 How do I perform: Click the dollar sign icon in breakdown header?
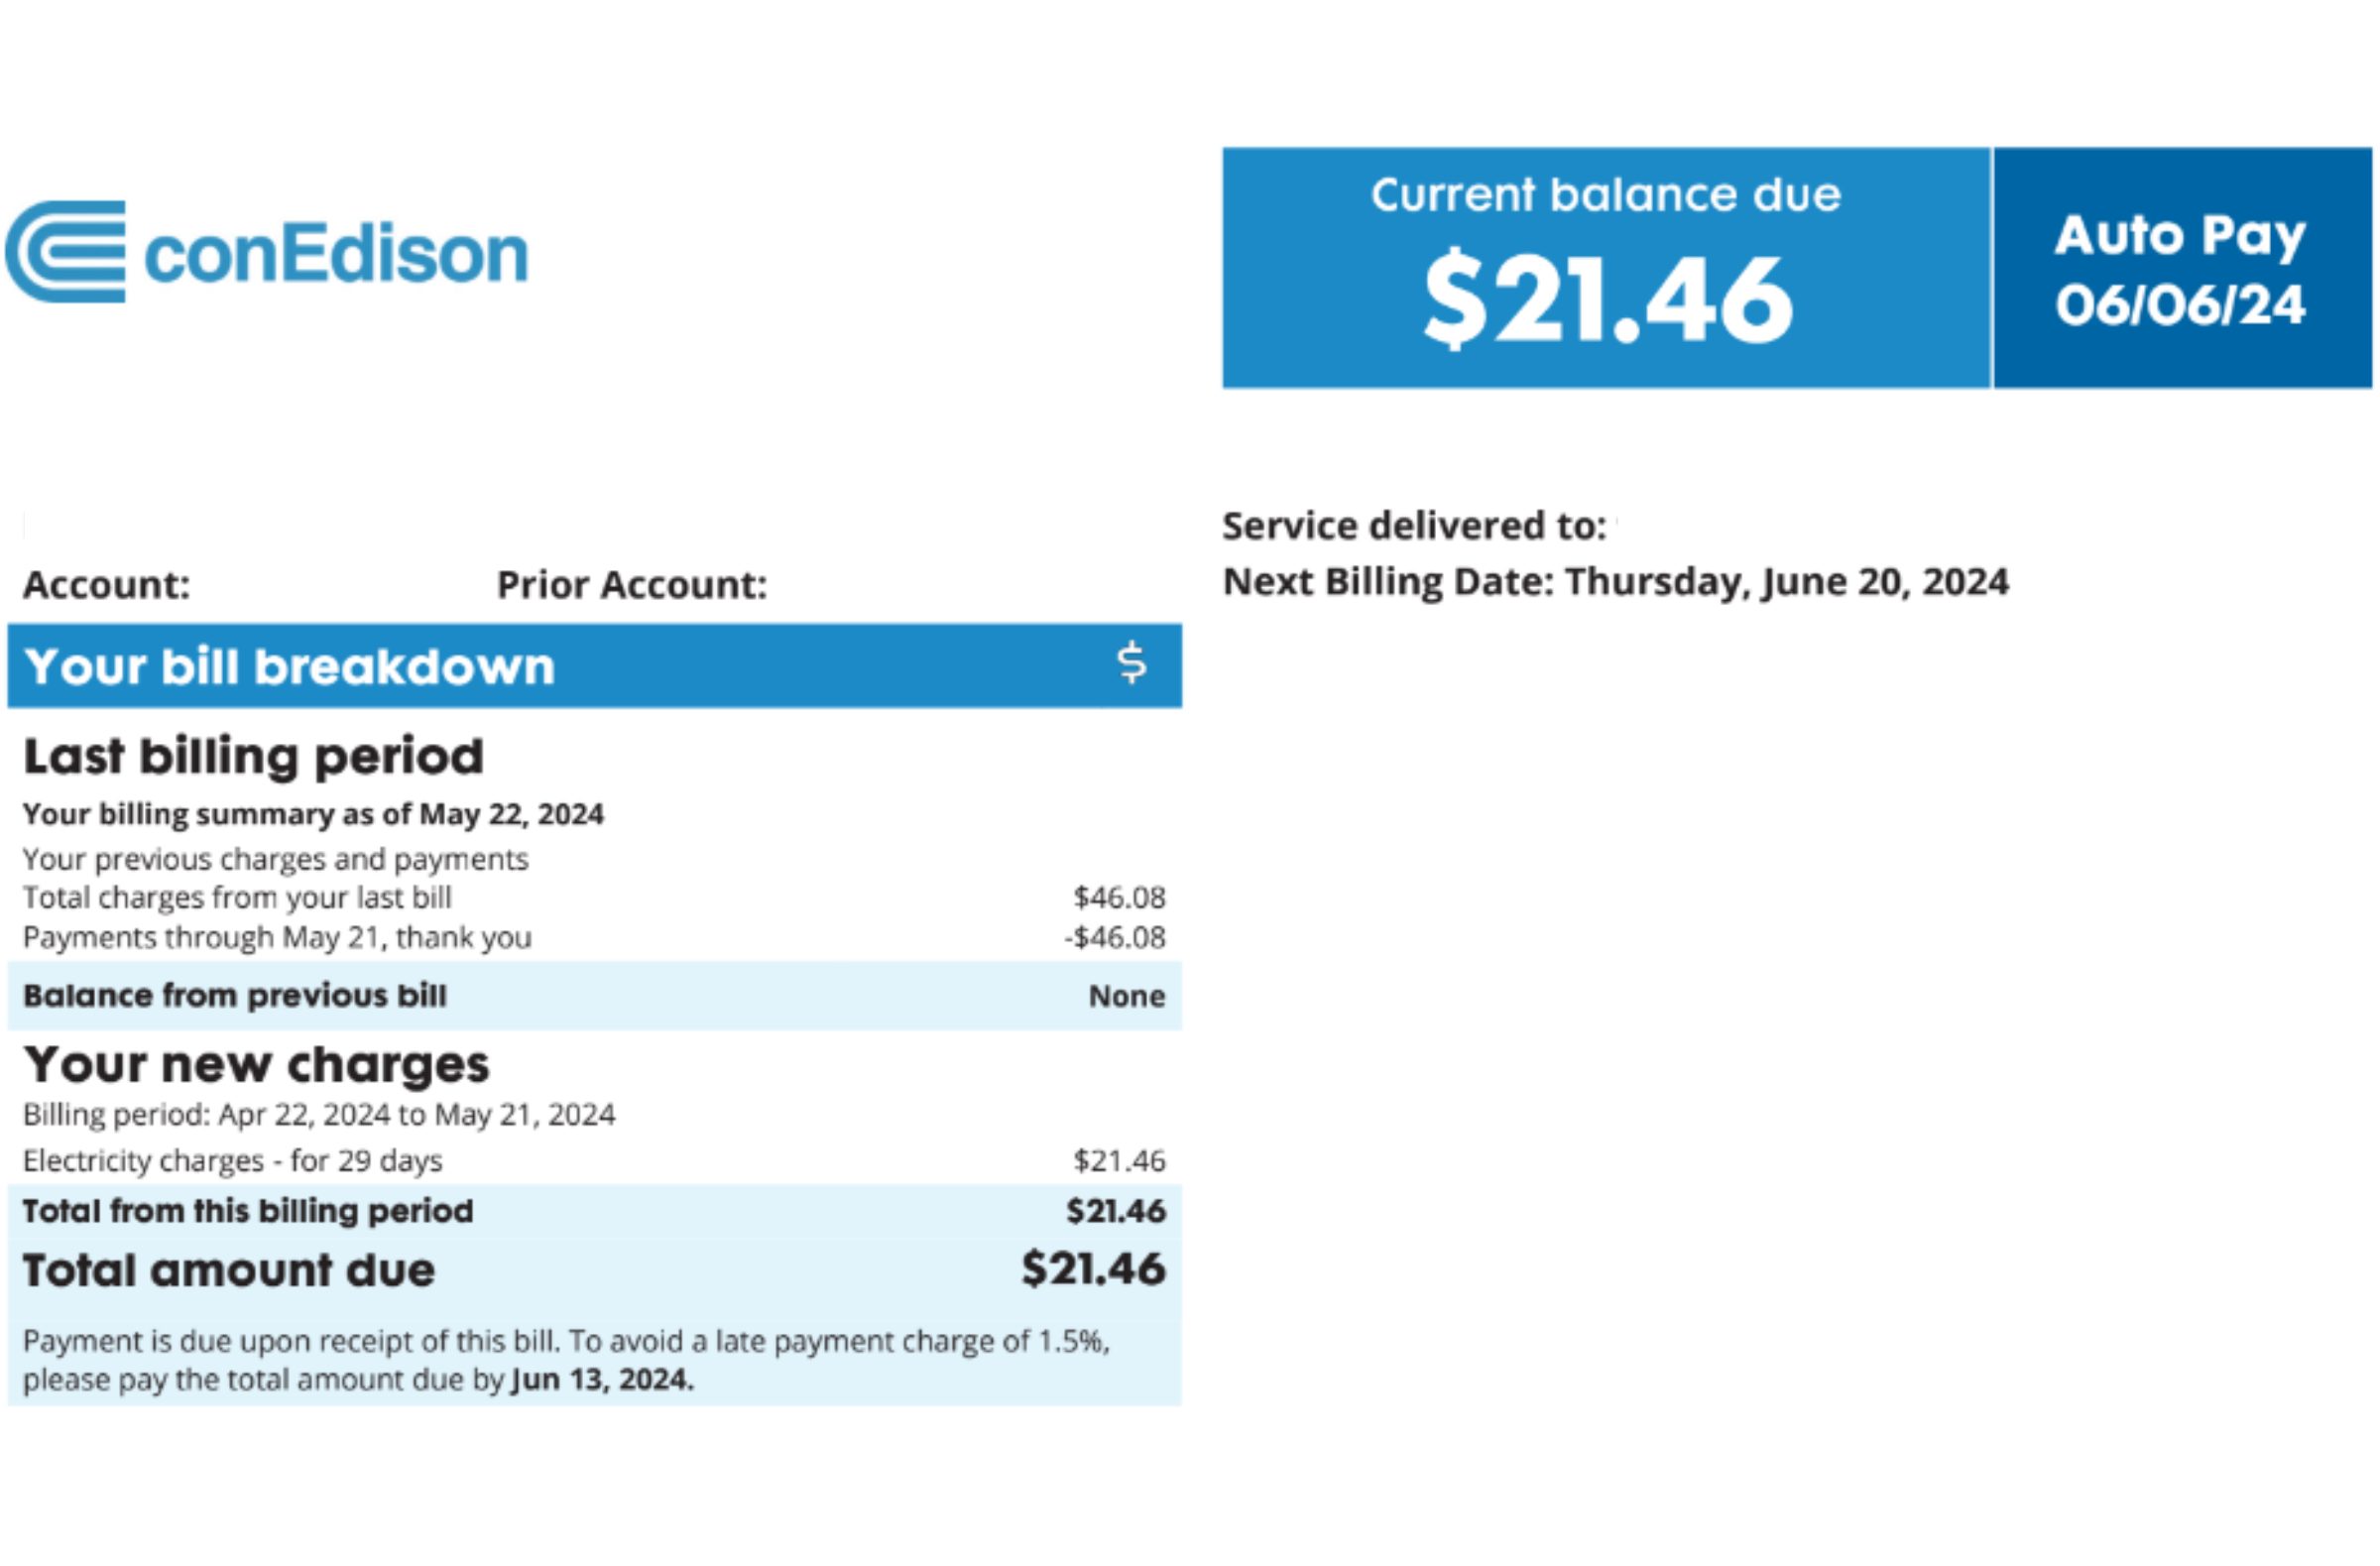pos(1131,664)
